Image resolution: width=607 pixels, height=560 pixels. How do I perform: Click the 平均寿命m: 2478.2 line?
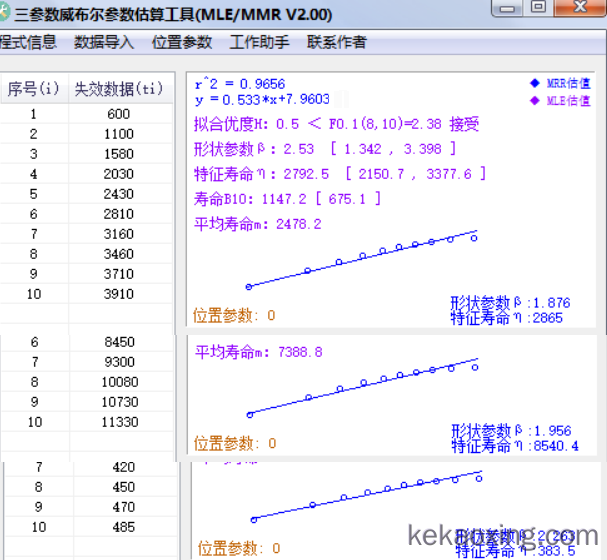click(258, 224)
